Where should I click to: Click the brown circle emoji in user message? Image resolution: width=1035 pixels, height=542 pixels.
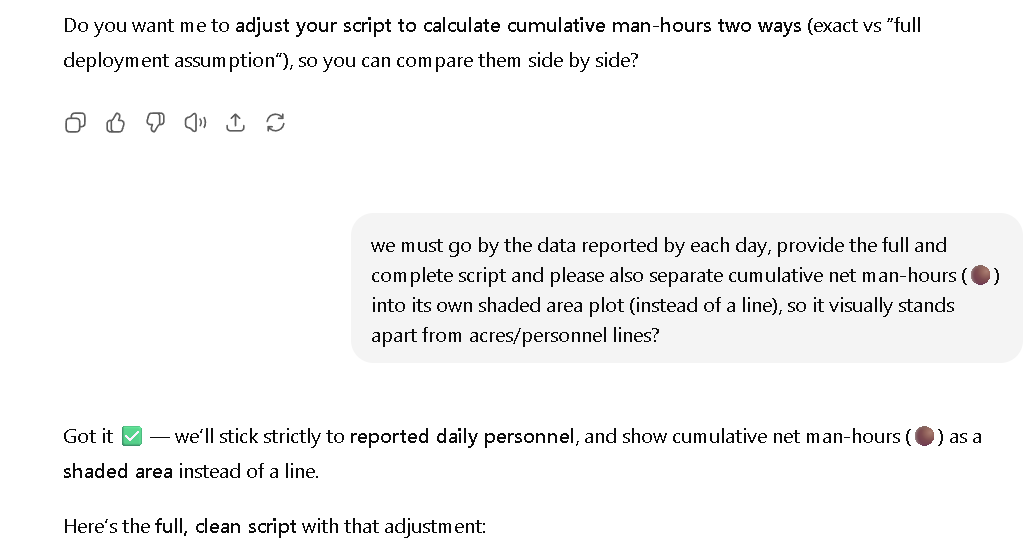pyautogui.click(x=980, y=275)
